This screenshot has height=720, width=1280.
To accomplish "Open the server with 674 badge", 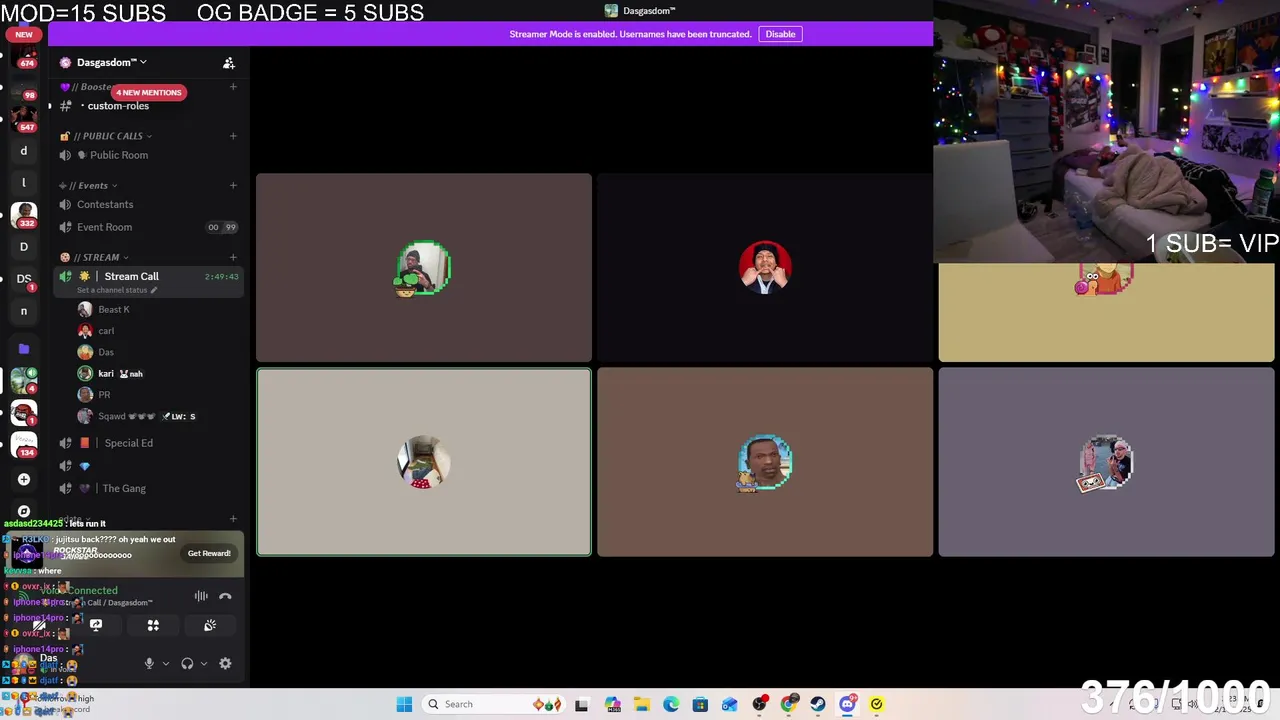I will tap(24, 56).
